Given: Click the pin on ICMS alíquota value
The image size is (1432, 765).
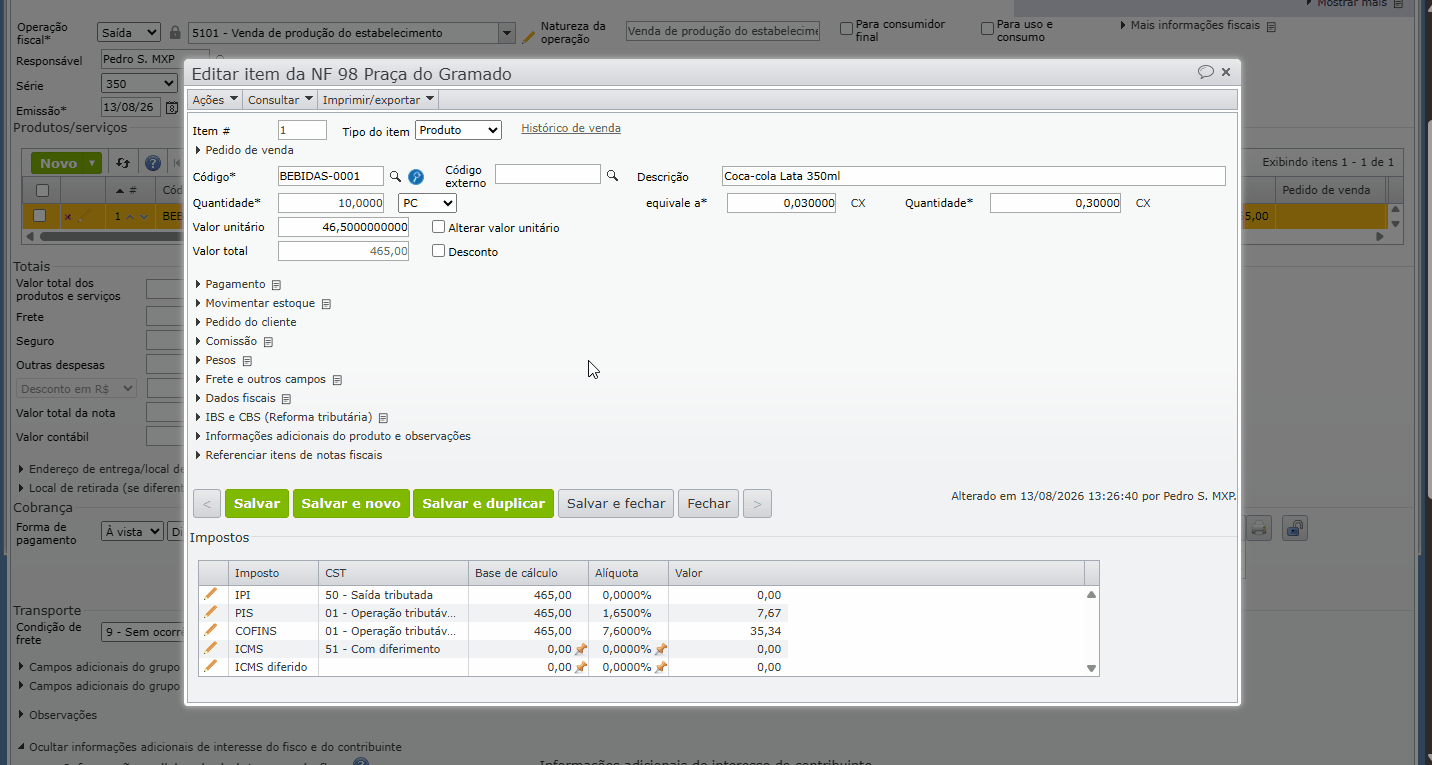Looking at the screenshot, I should coord(660,649).
